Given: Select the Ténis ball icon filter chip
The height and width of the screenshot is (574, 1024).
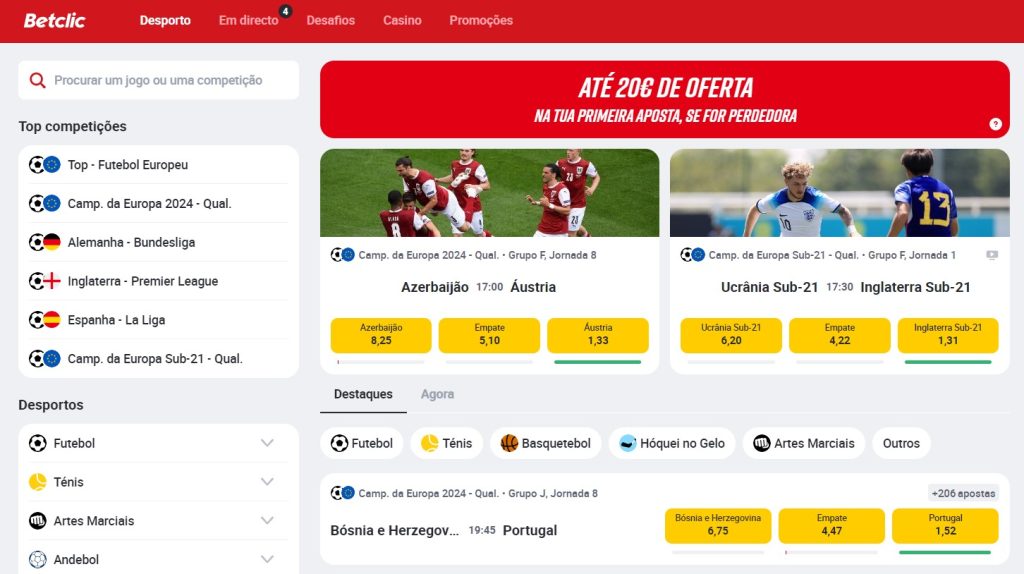Looking at the screenshot, I should [430, 443].
